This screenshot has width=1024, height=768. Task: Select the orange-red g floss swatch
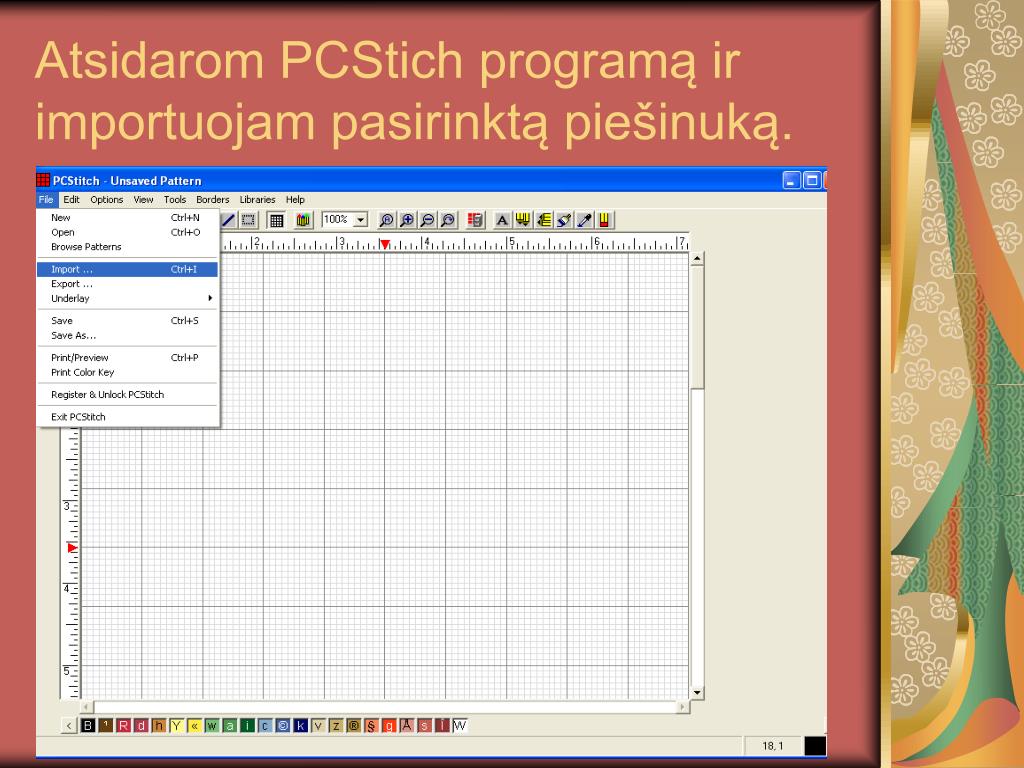point(389,726)
